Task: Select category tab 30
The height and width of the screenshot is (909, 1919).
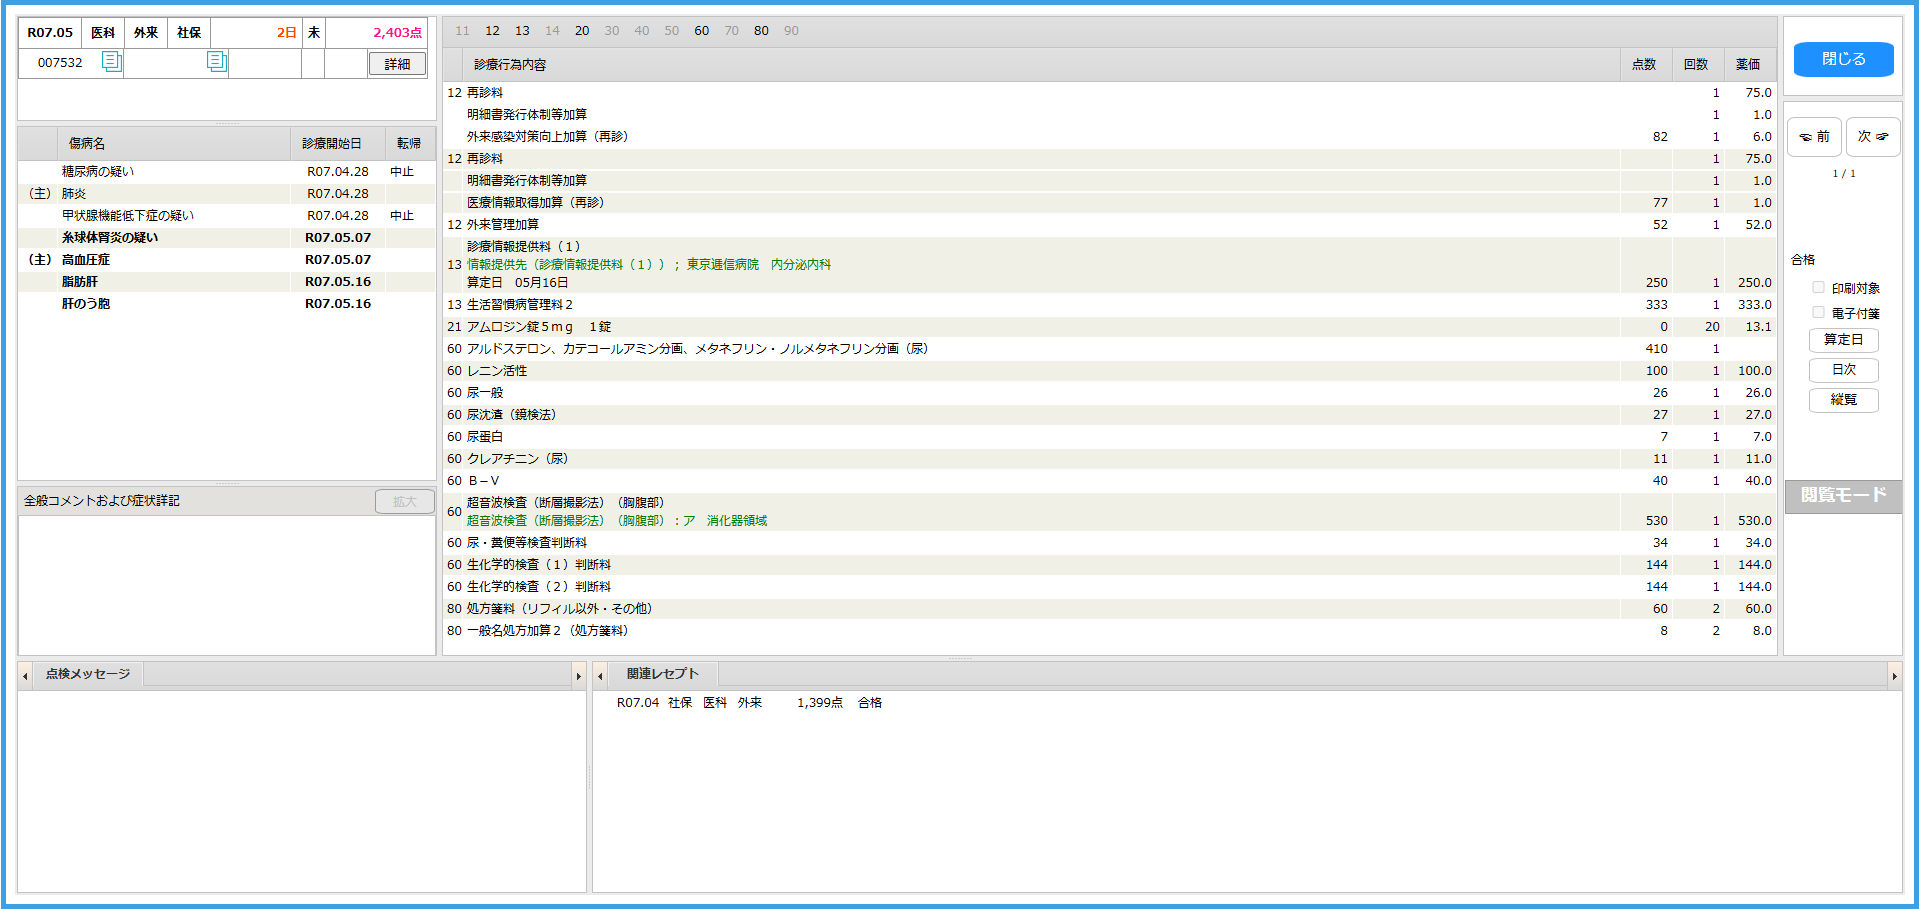Action: pos(612,31)
